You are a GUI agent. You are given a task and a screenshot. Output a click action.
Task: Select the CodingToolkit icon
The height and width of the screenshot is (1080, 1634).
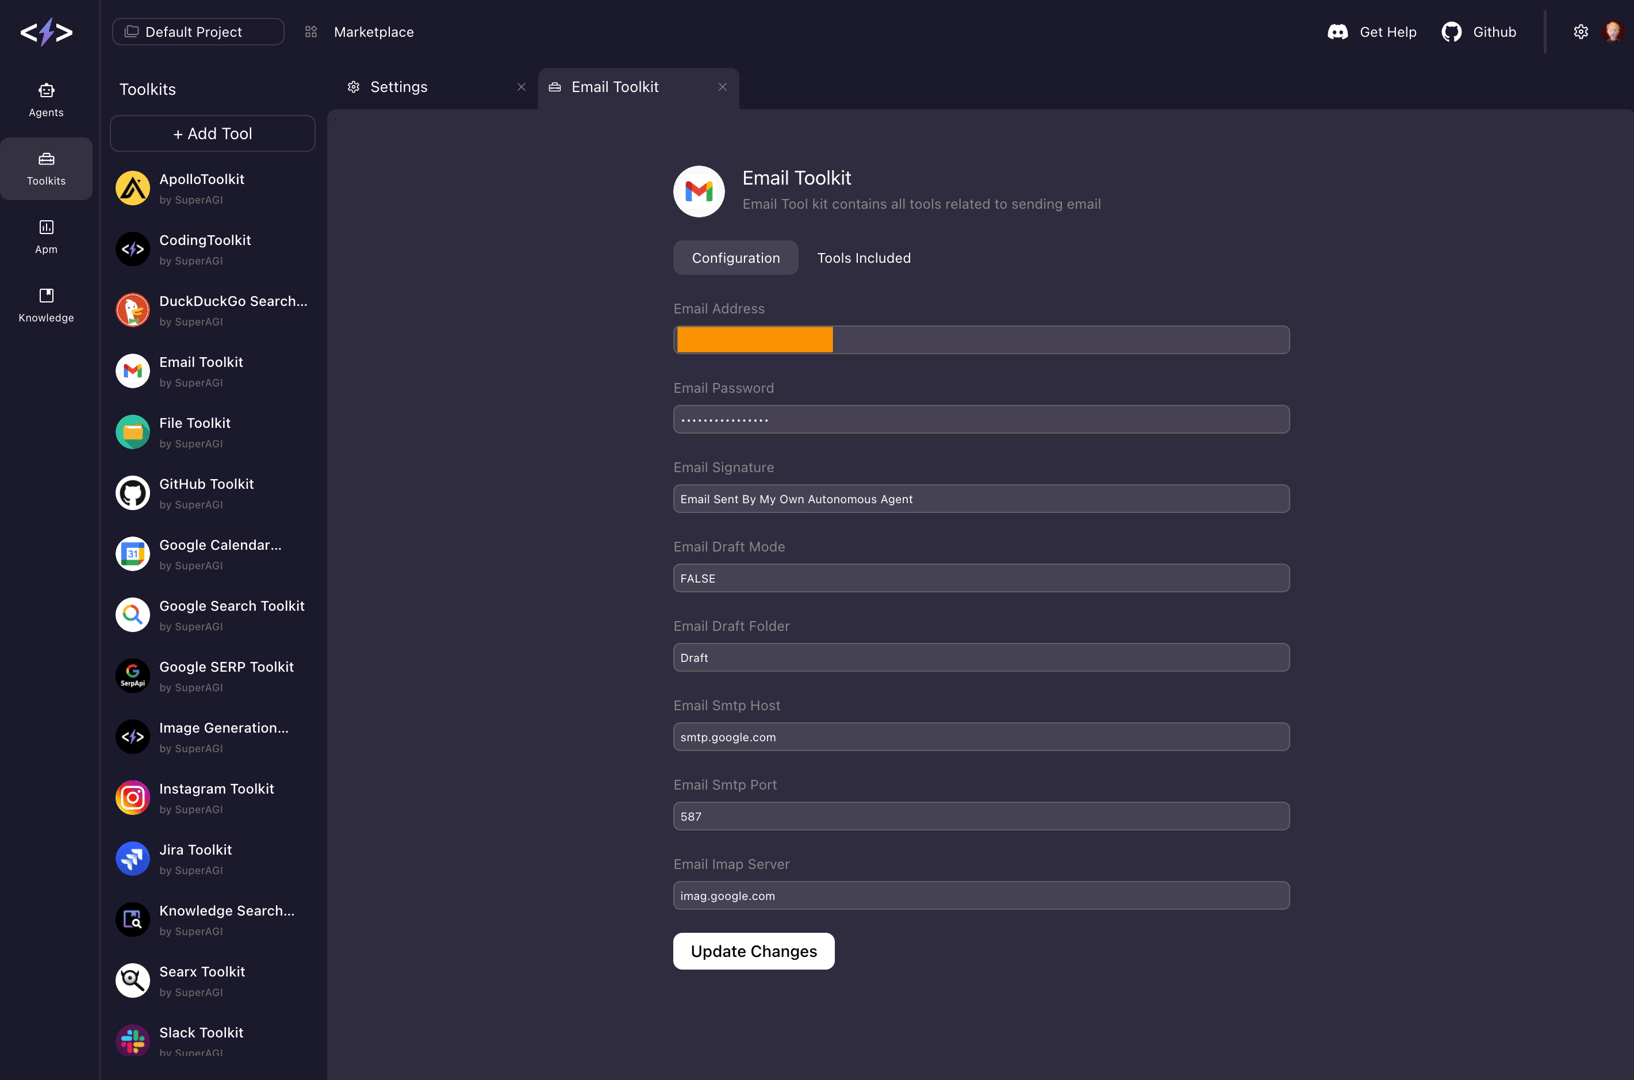pos(132,249)
